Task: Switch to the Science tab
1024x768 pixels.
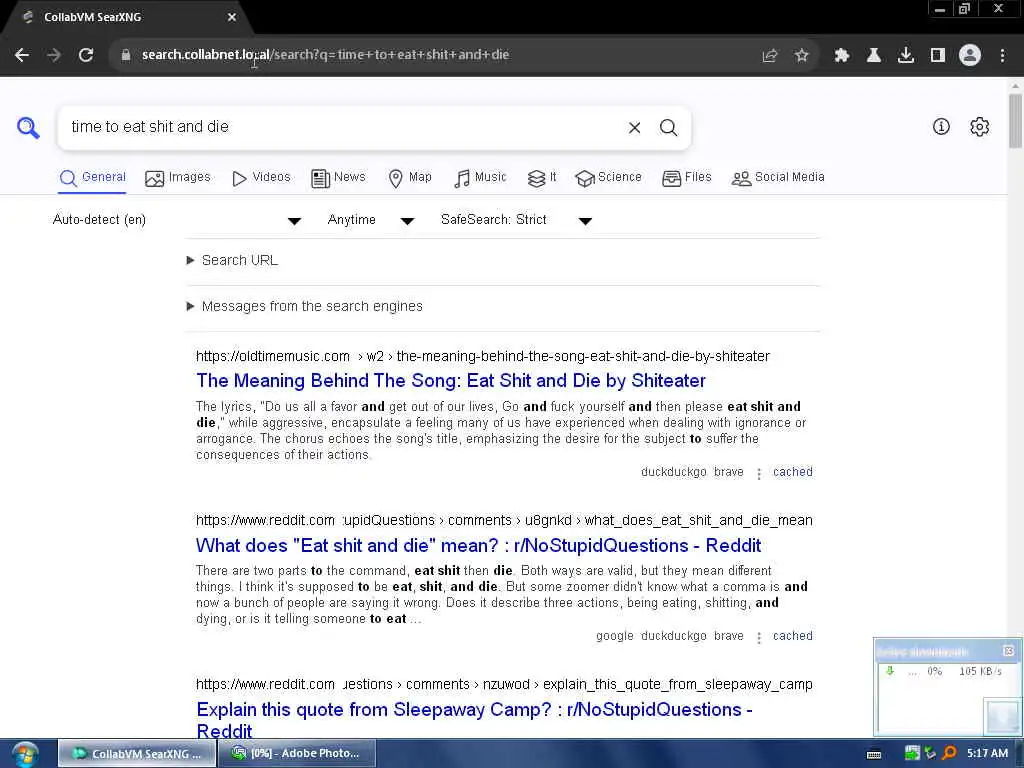Action: pos(608,178)
